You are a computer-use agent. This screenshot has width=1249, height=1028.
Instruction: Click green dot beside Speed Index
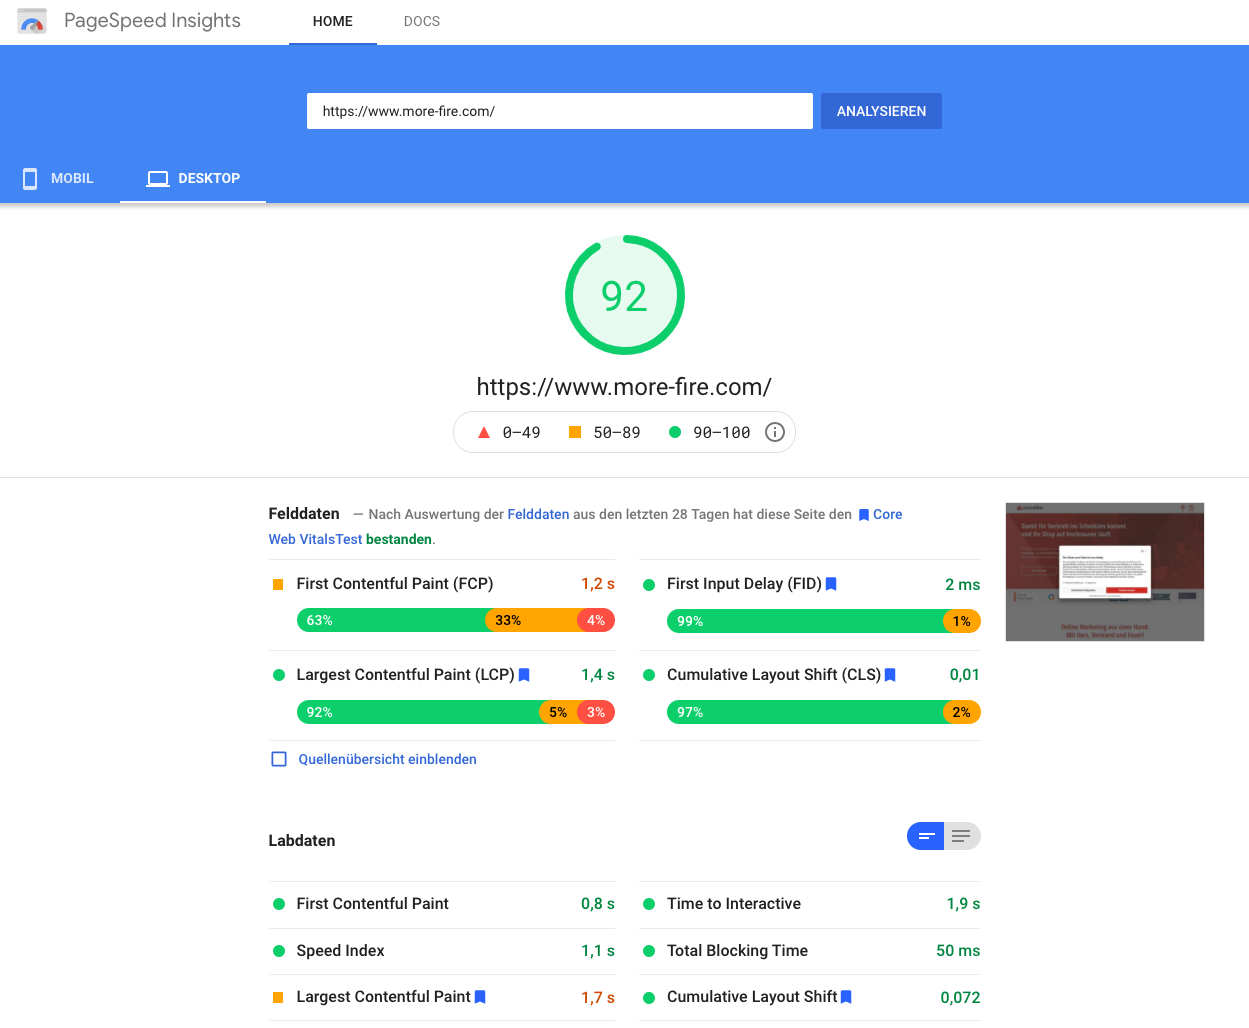(x=279, y=951)
